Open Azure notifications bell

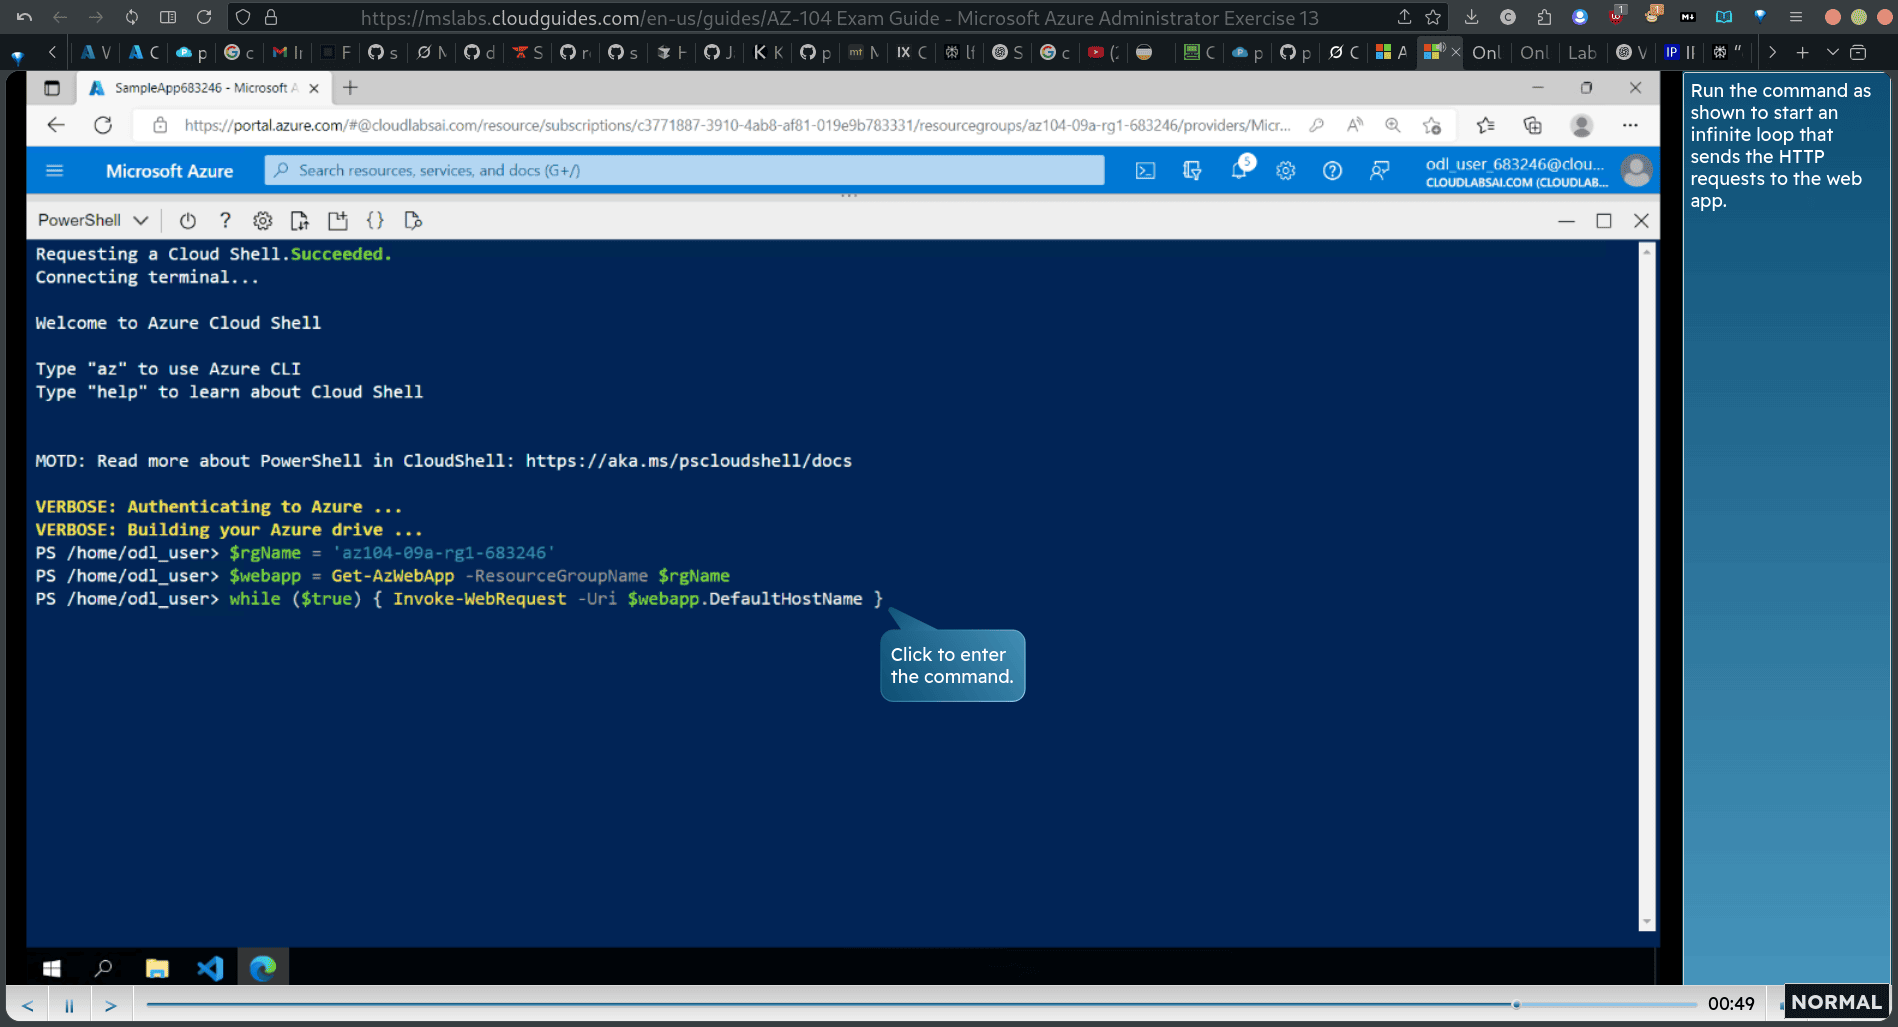coord(1240,169)
